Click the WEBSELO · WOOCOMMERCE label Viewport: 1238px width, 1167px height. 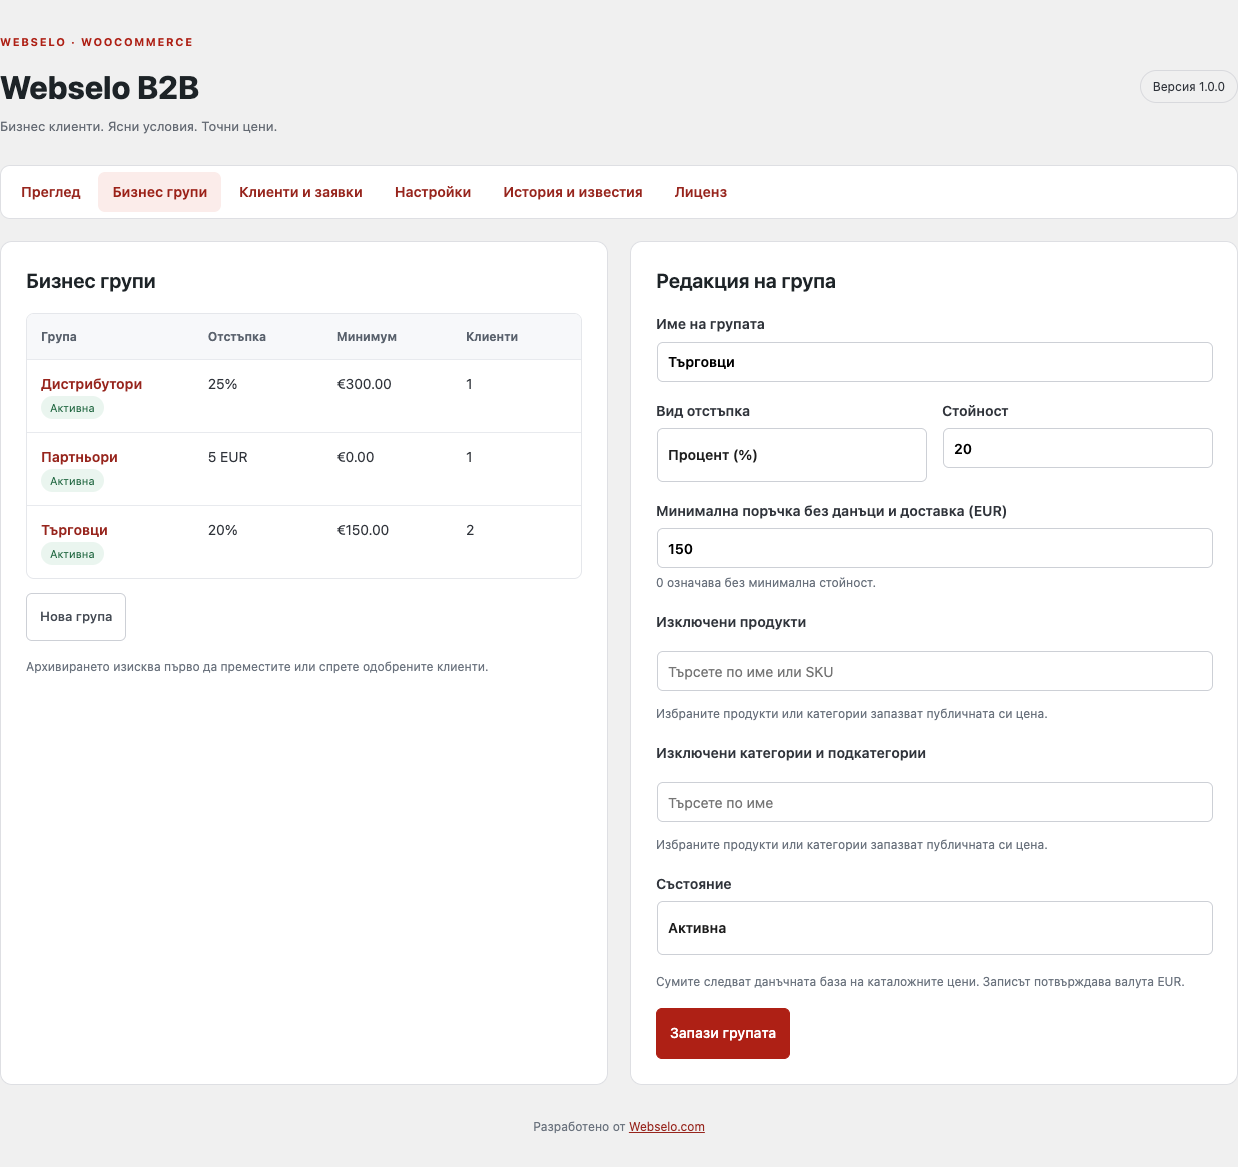(x=97, y=42)
